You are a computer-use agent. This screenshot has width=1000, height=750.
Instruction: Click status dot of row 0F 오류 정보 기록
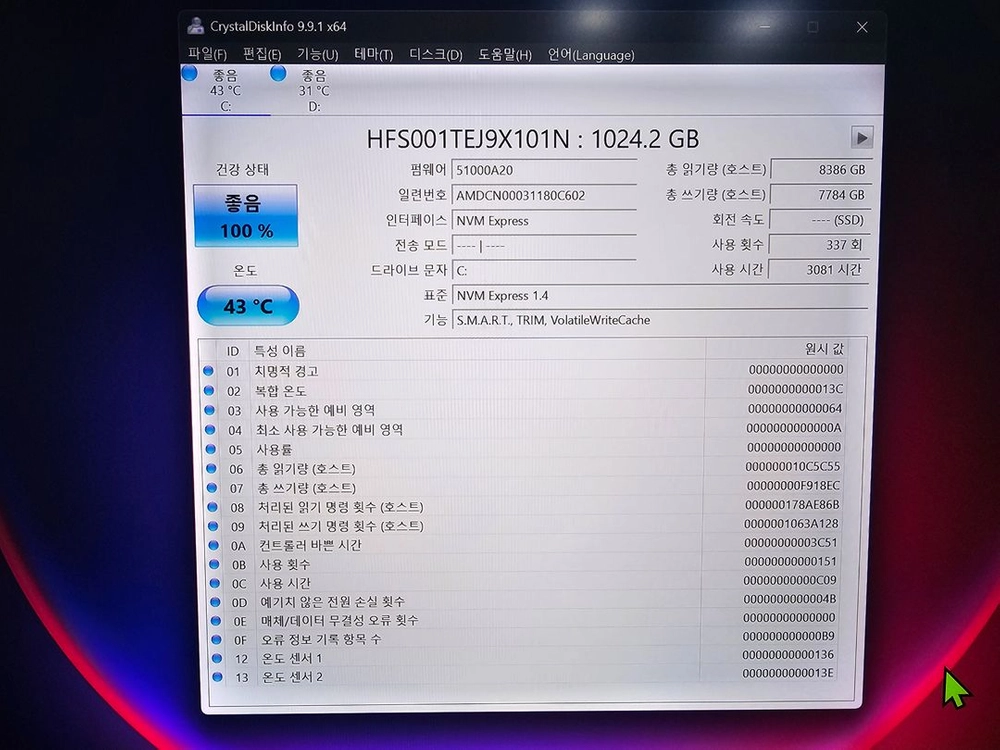[x=217, y=639]
